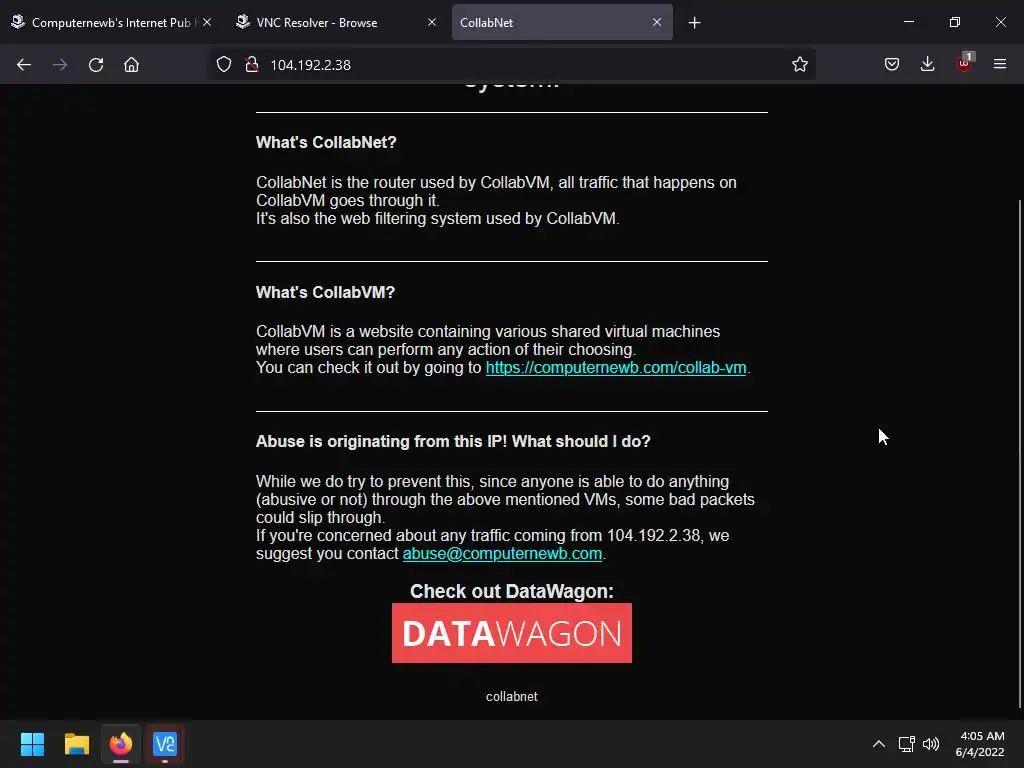Screen dimensions: 1024x768
Task: Close the CollabNet tab
Action: click(657, 22)
